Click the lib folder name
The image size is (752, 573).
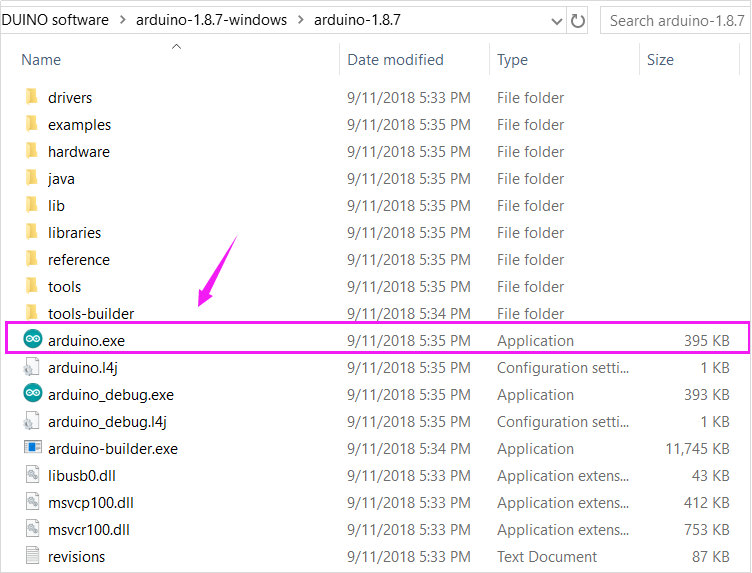56,206
